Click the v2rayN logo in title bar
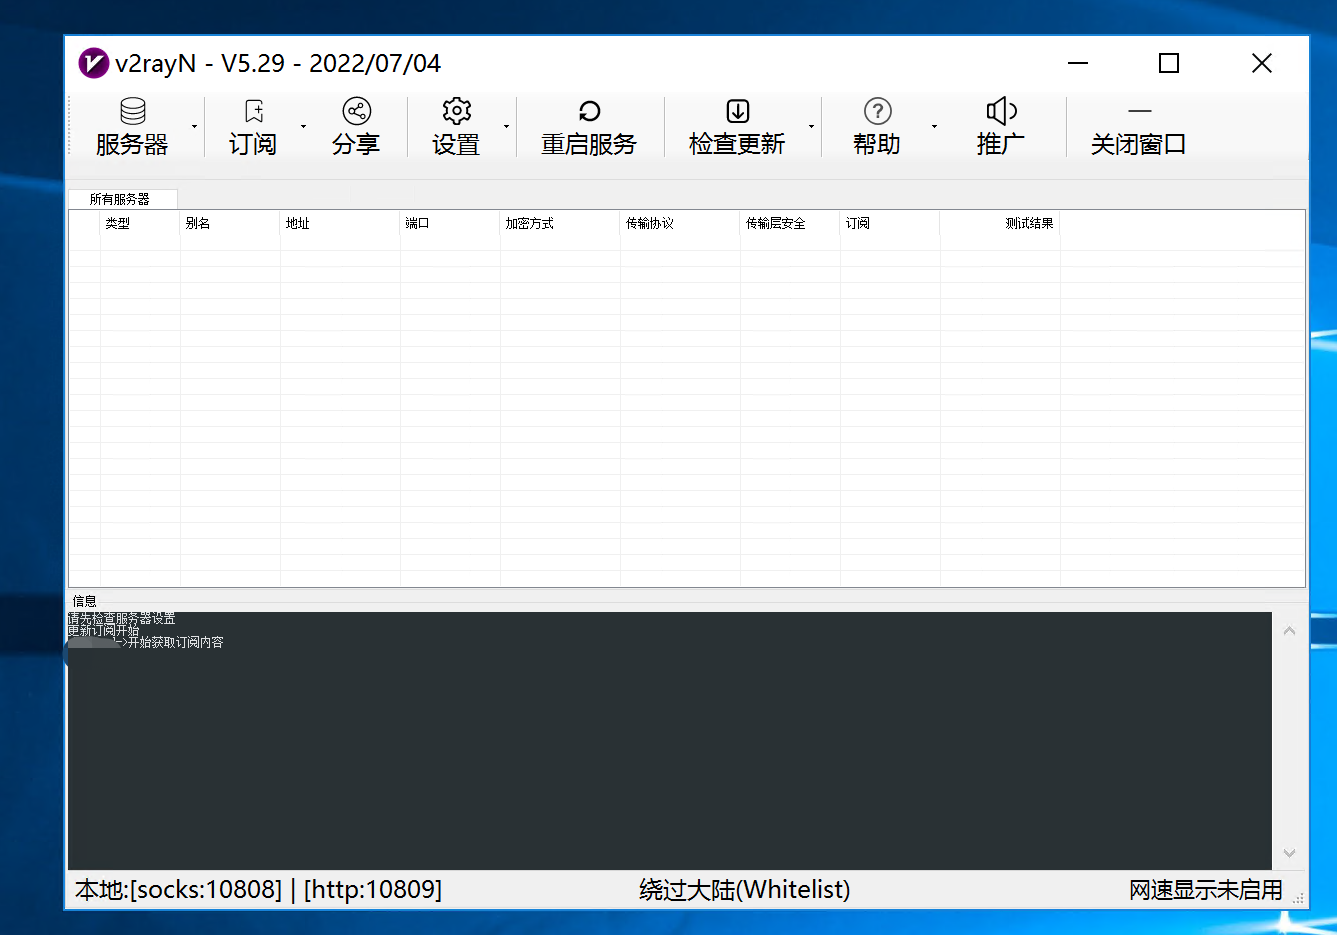 (x=93, y=63)
